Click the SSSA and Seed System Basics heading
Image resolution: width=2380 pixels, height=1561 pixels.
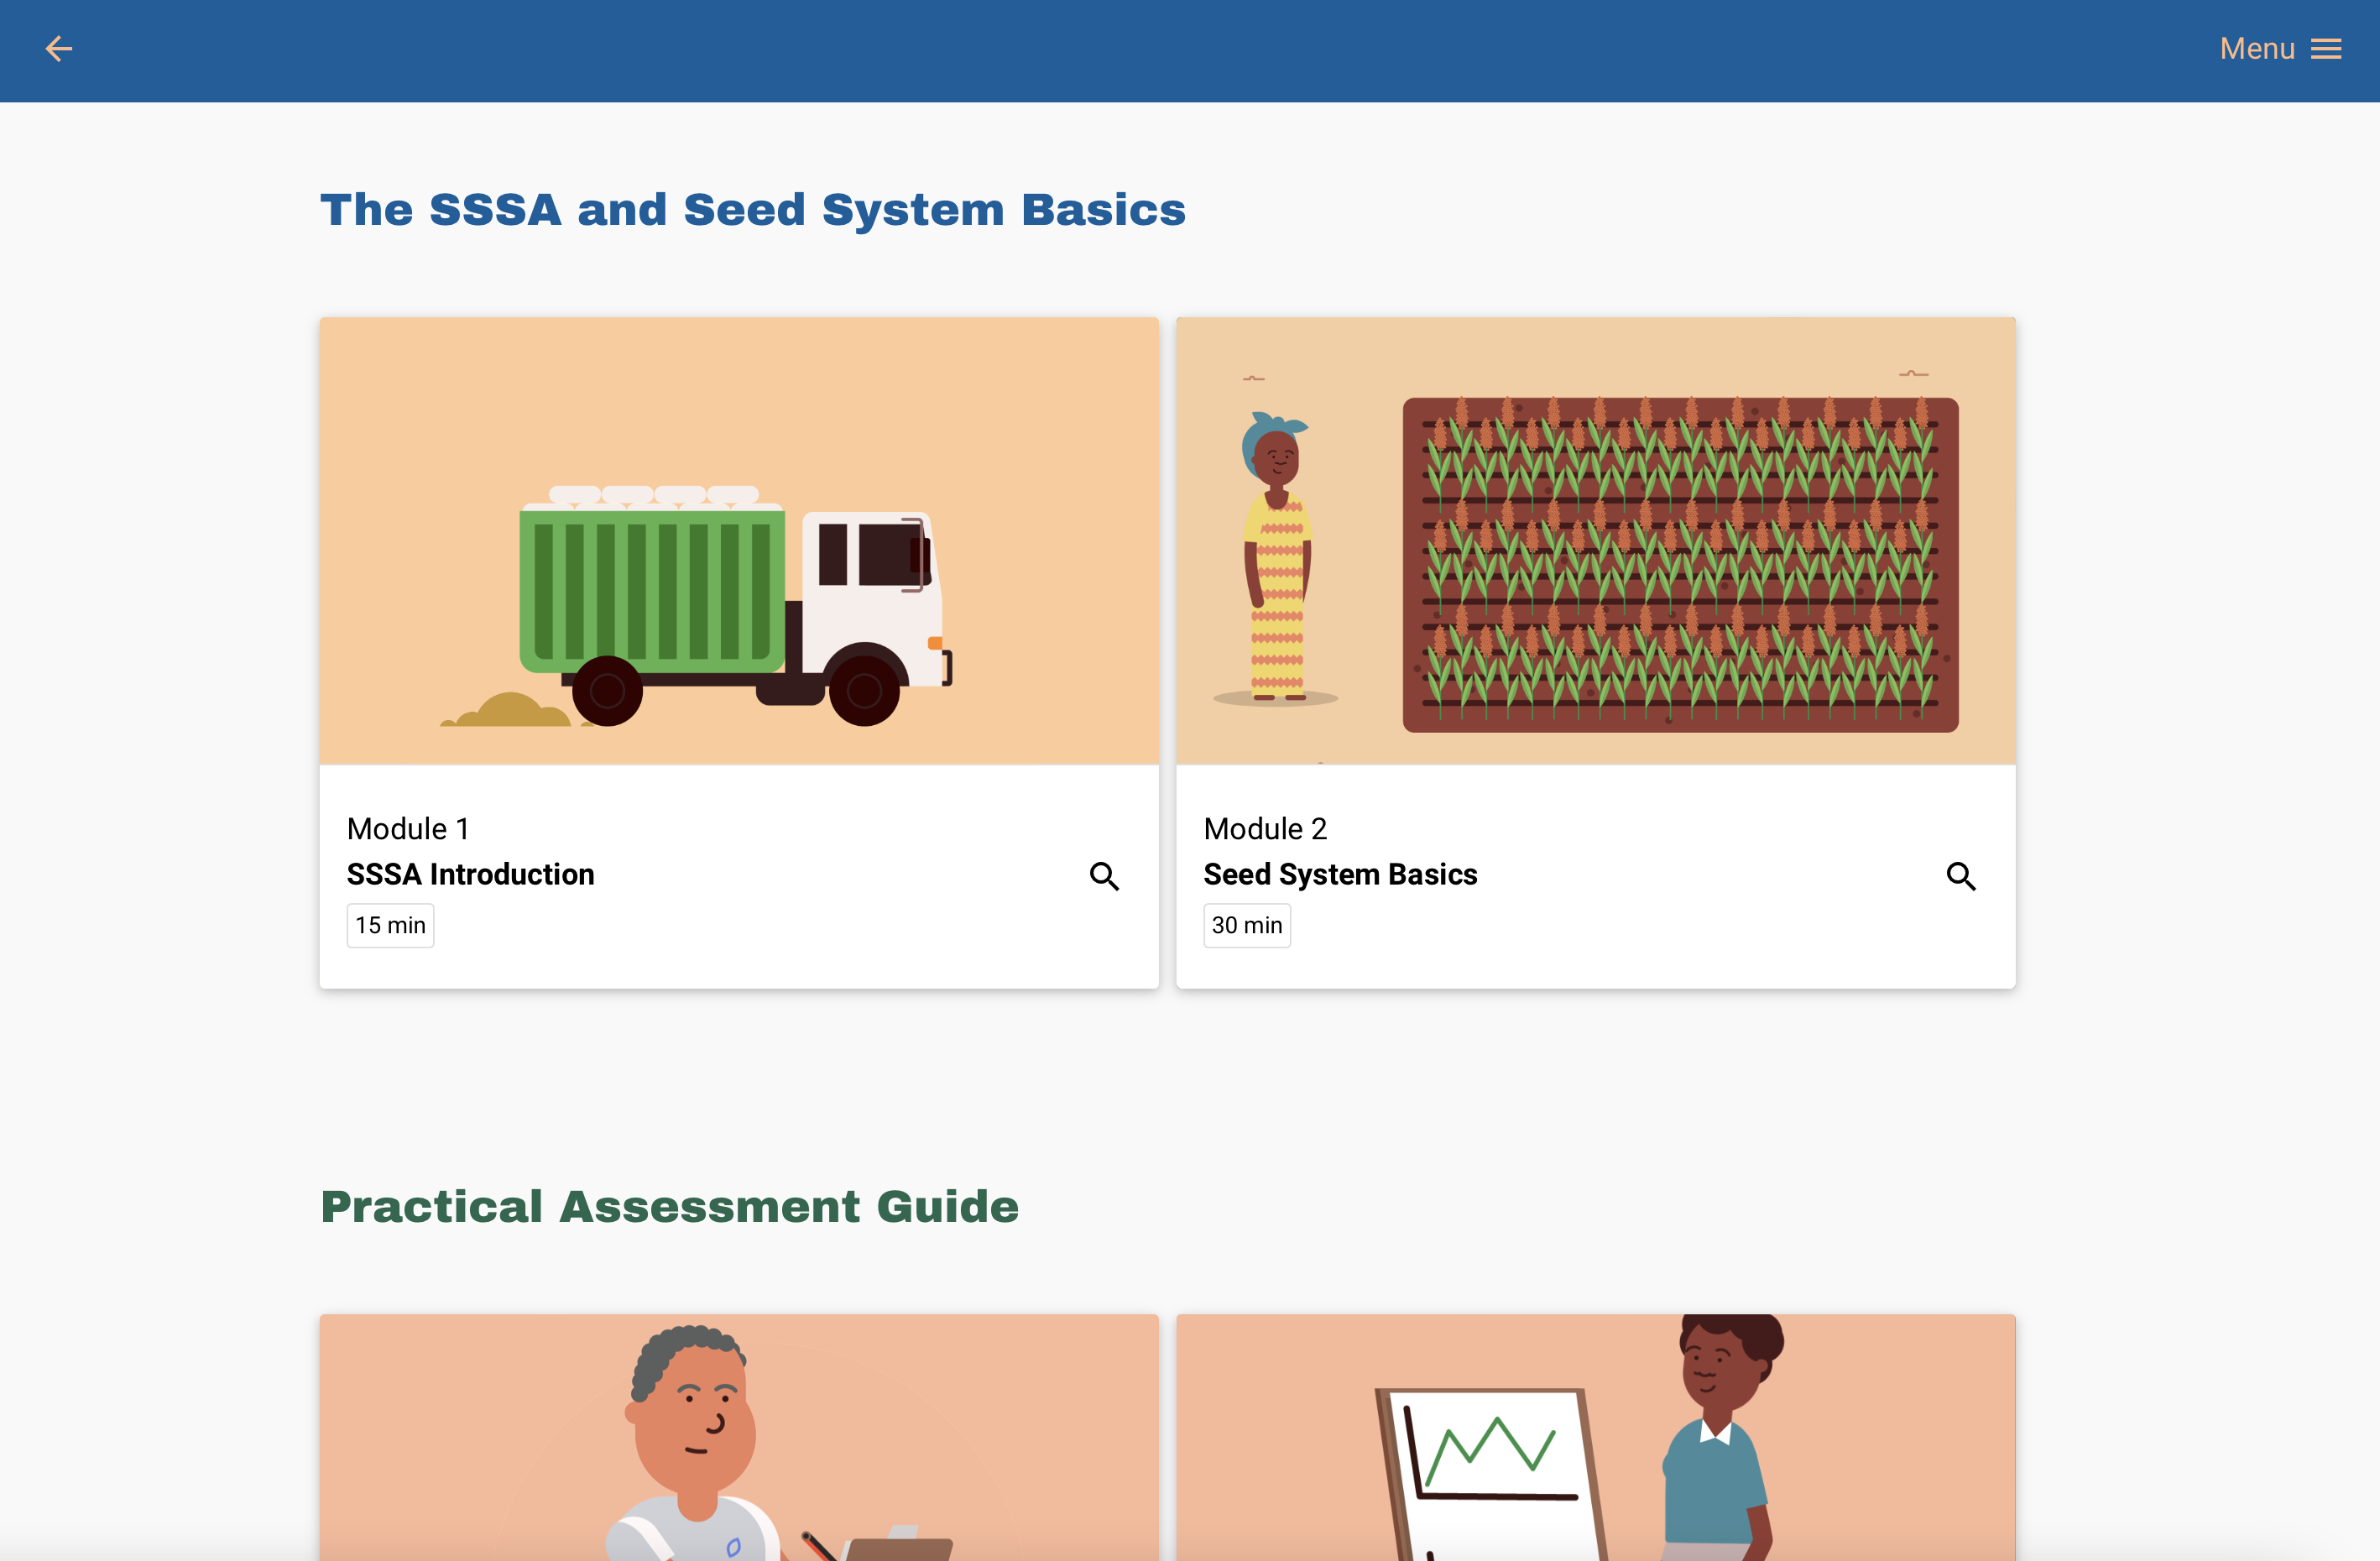point(752,210)
